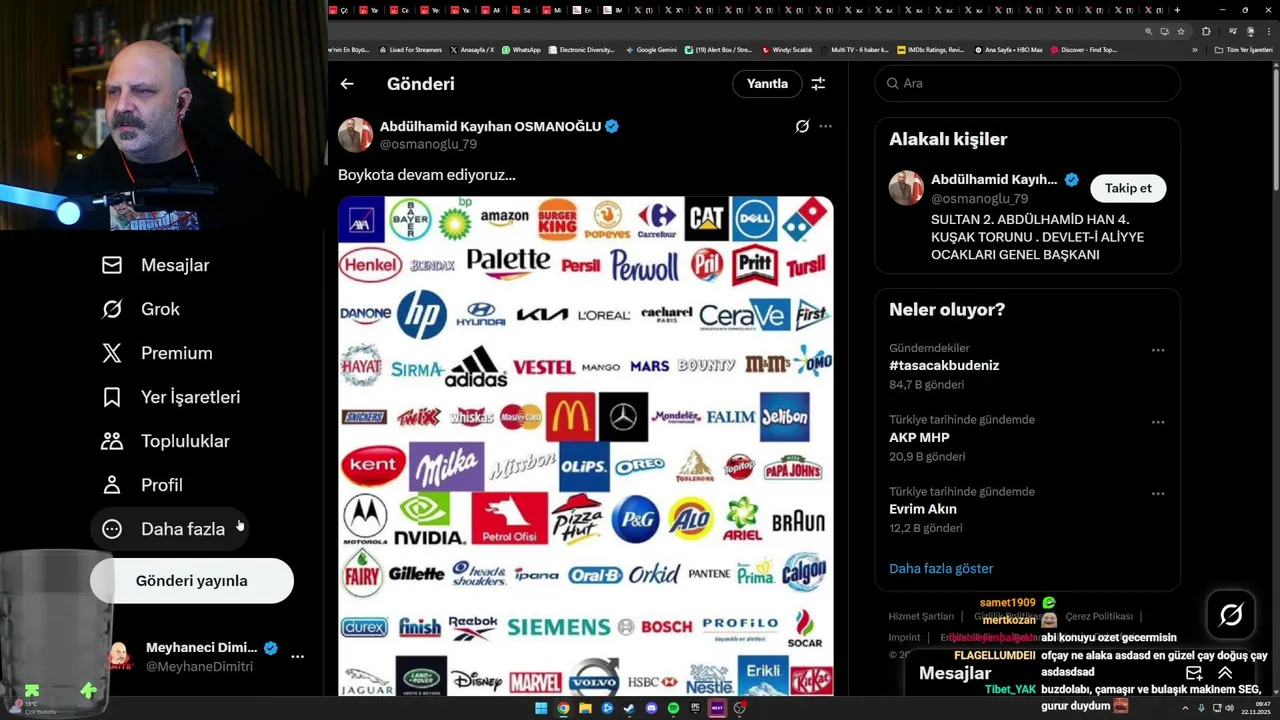Open Windows Start menu
The width and height of the screenshot is (1280, 720).
541,708
